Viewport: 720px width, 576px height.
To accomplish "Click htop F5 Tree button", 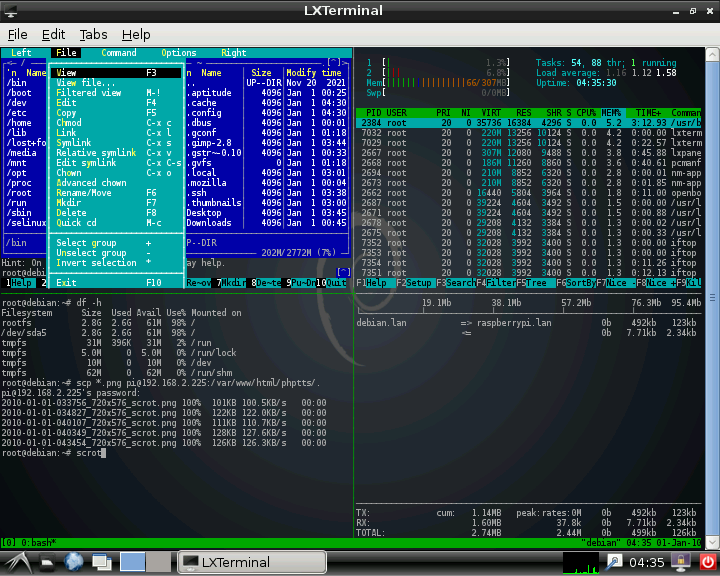I will 536,283.
